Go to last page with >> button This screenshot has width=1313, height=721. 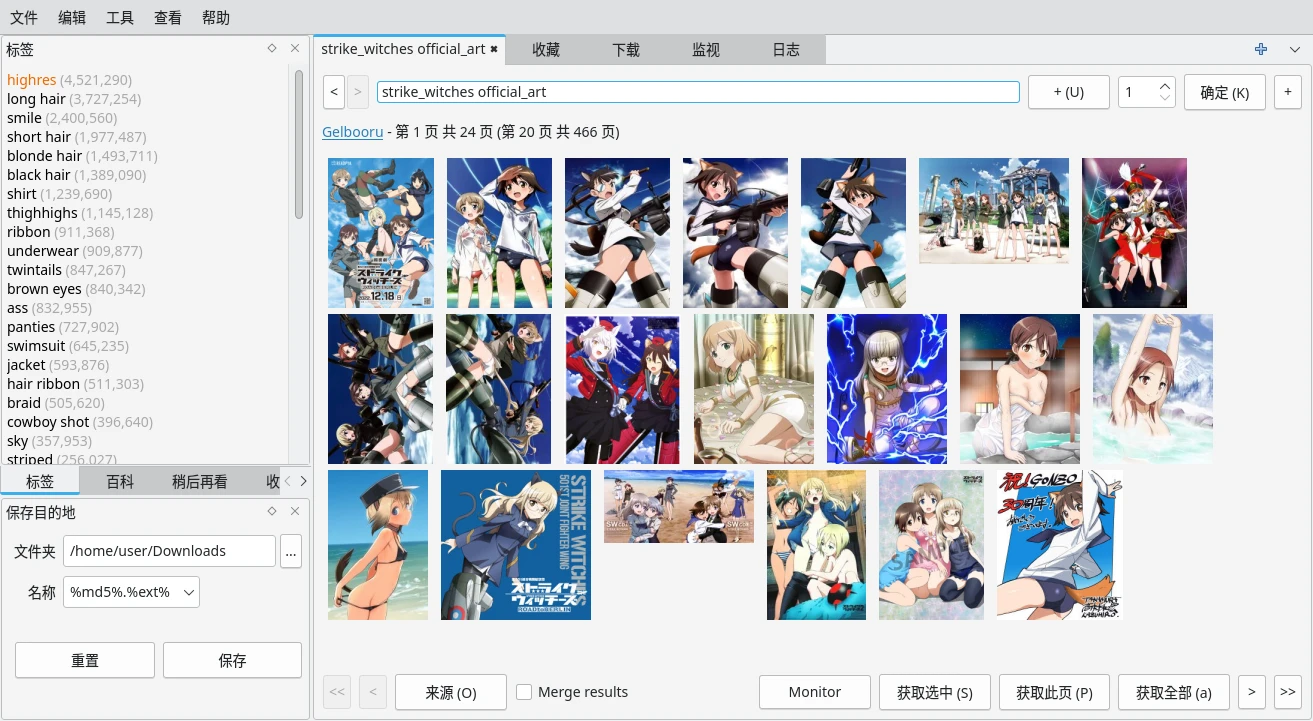(1287, 691)
